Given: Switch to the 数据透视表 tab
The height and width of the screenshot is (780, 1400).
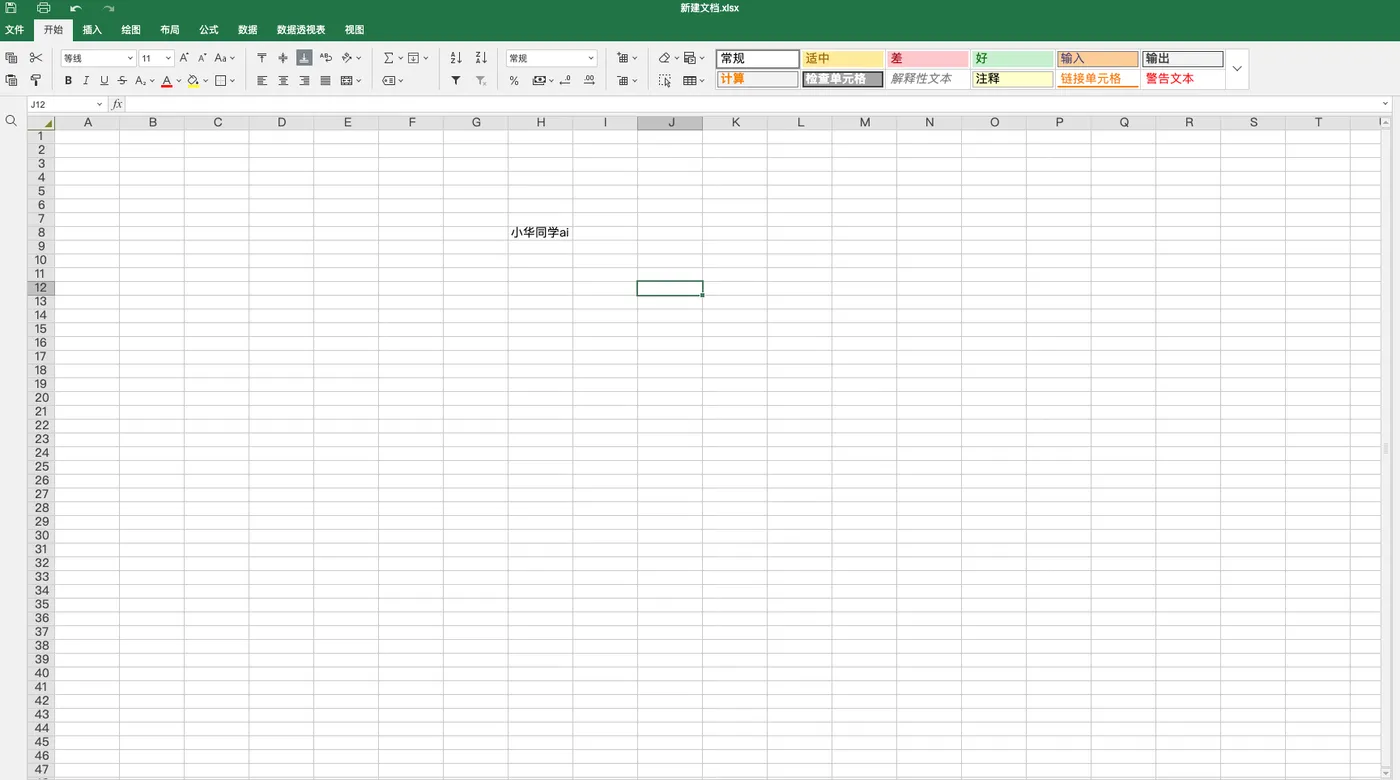Looking at the screenshot, I should tap(301, 30).
